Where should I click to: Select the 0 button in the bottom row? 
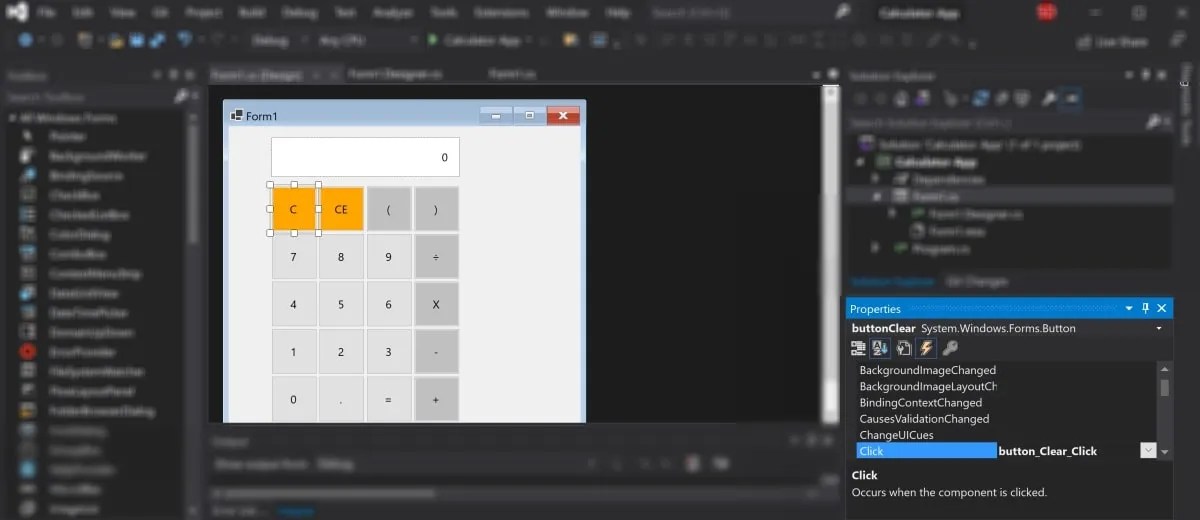(x=293, y=399)
